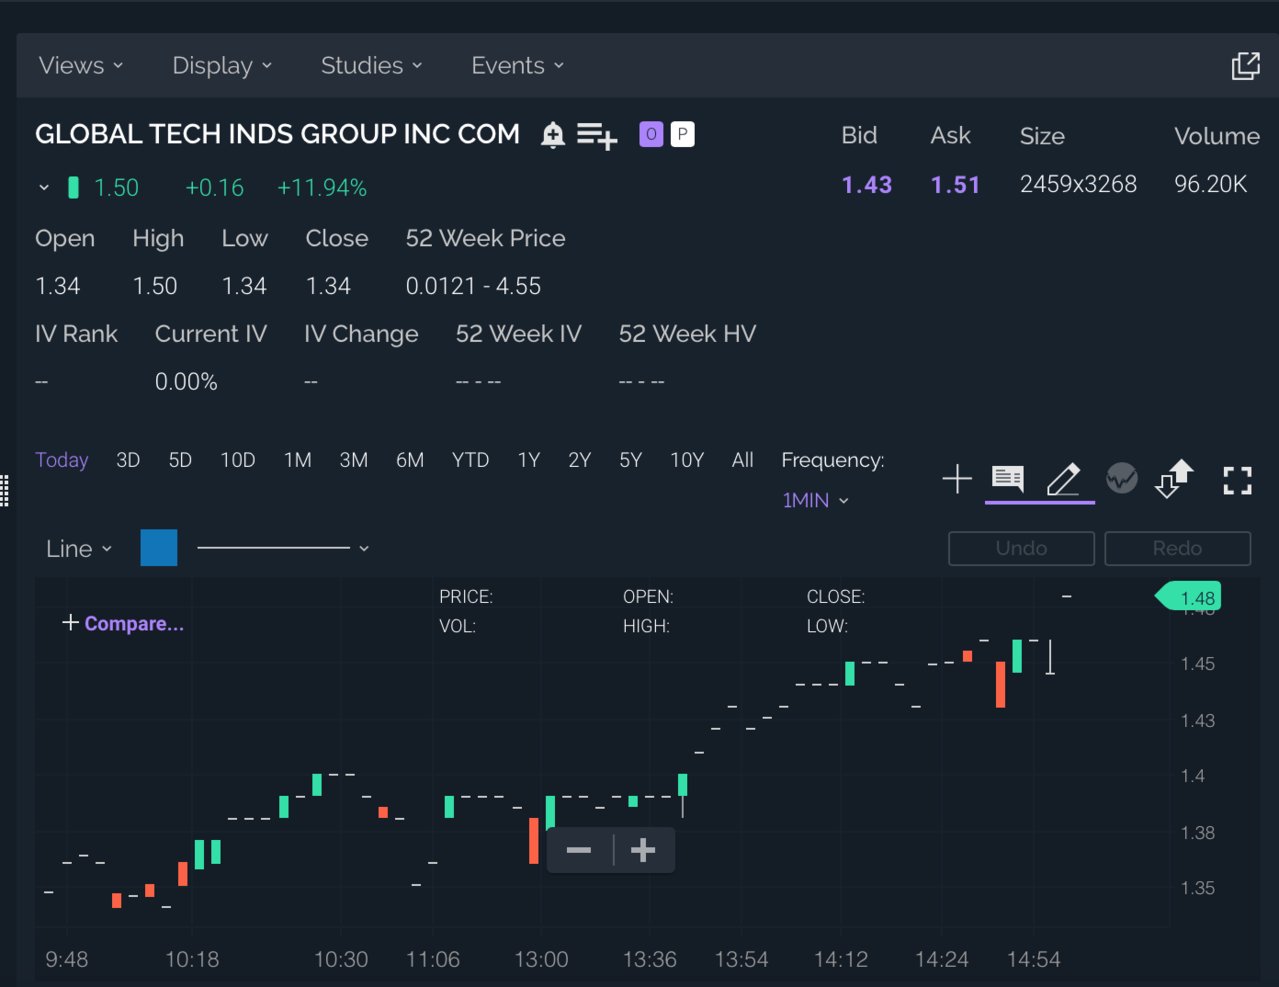This screenshot has height=987, width=1279.
Task: Open the Display menu
Action: click(222, 66)
